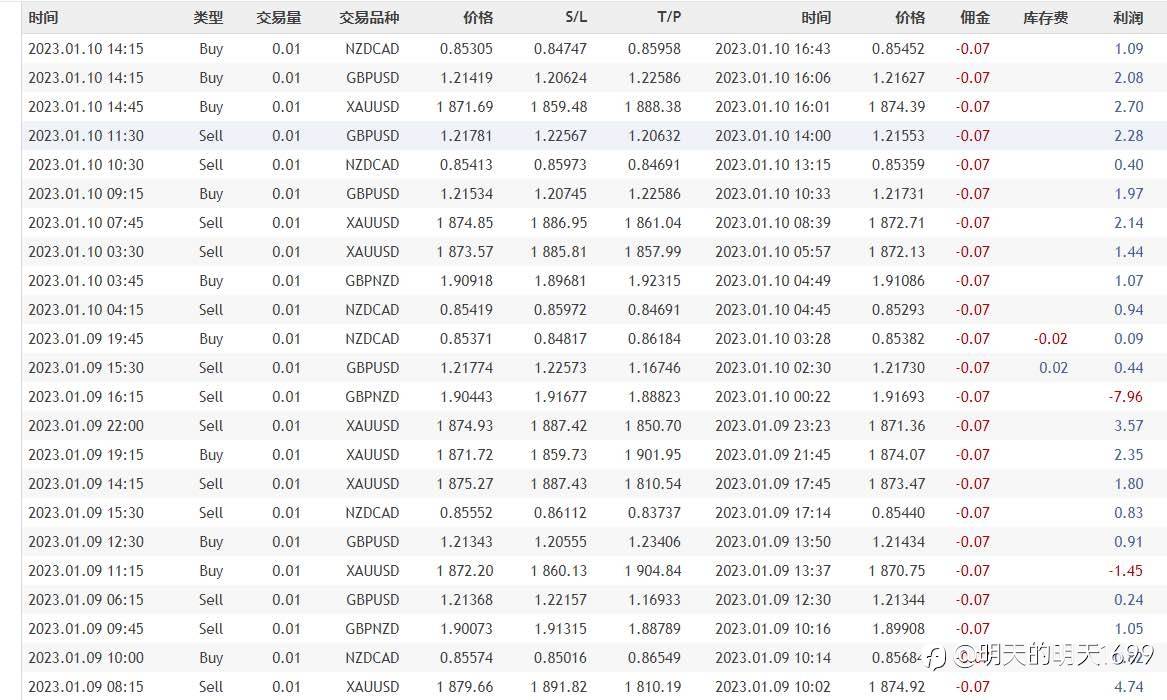
Task: Select the take profit 1 901.95
Action: pos(653,455)
